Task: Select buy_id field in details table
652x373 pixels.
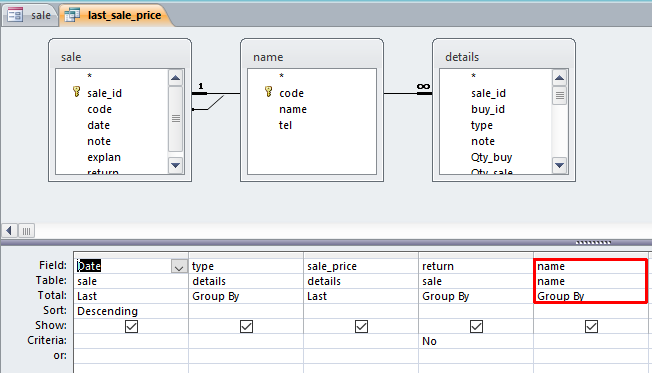Action: pos(488,109)
